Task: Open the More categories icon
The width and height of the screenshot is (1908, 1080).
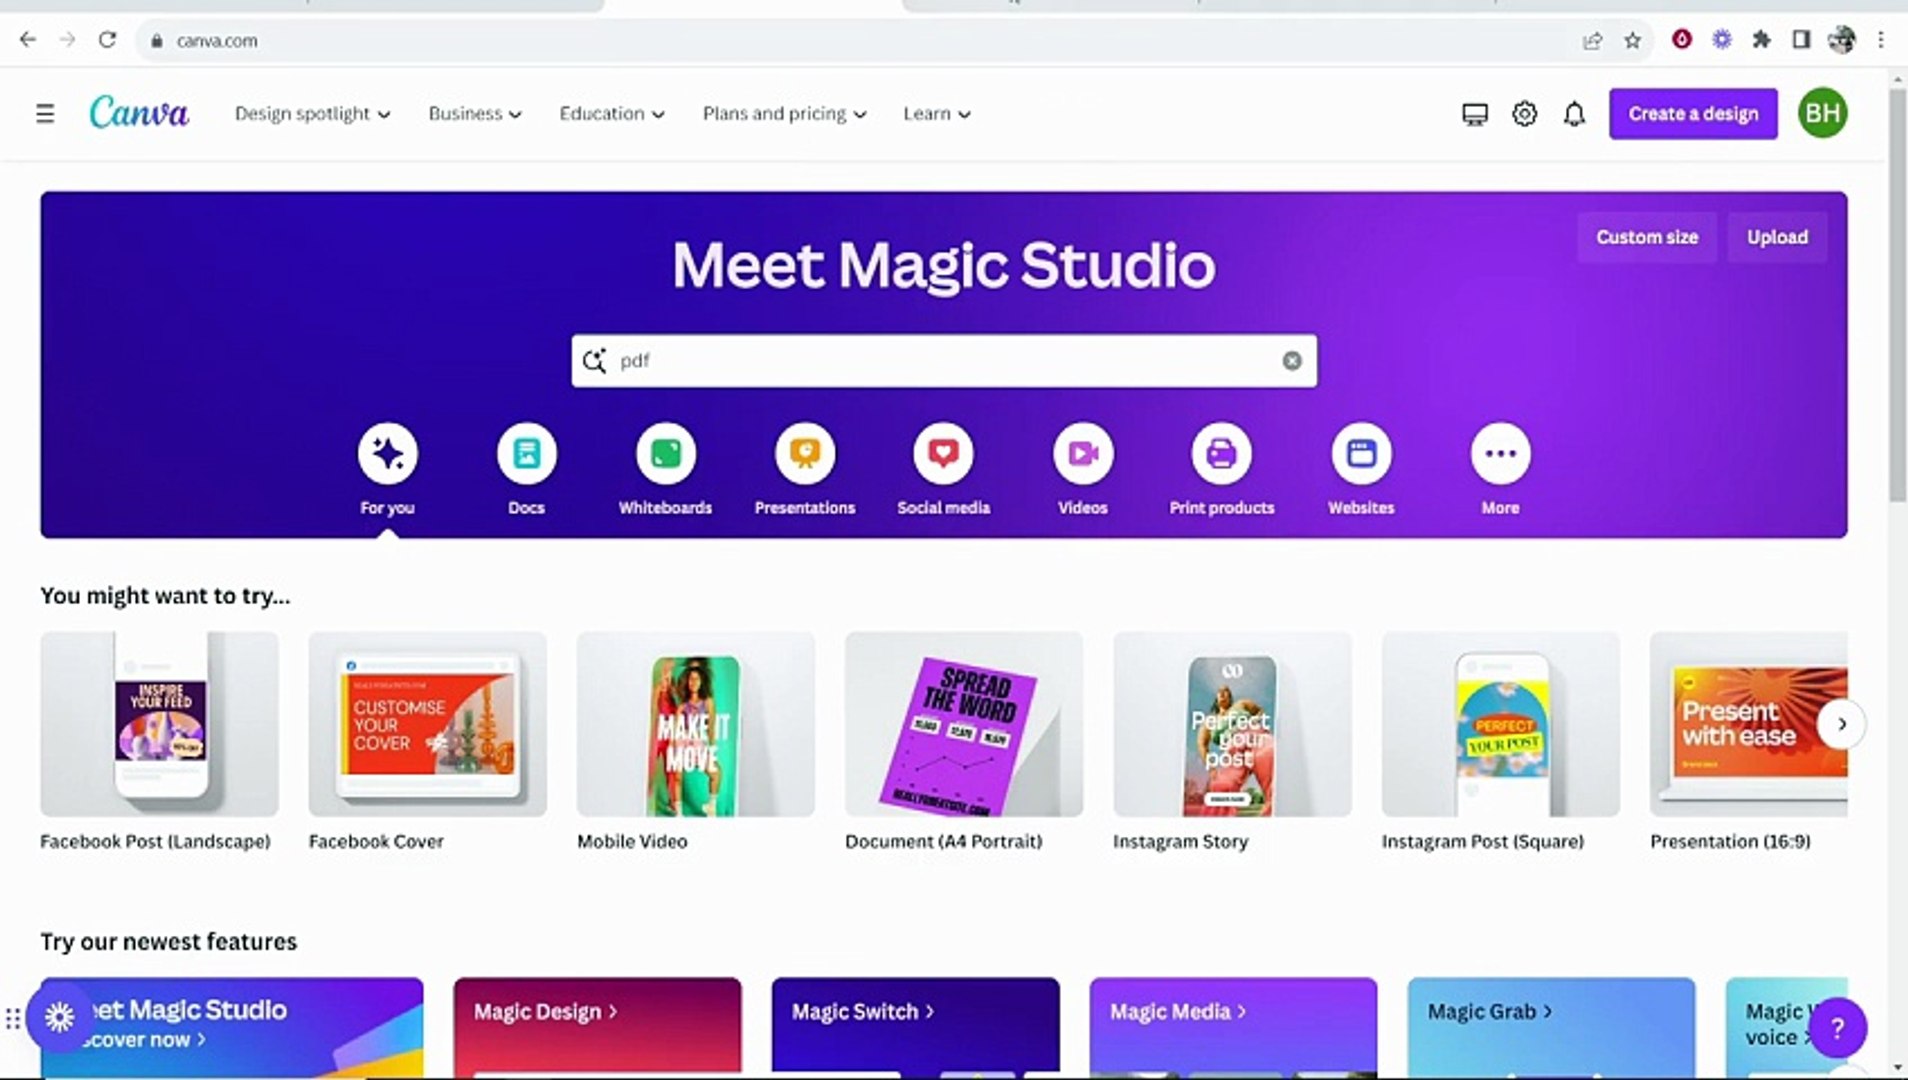Action: (1499, 453)
